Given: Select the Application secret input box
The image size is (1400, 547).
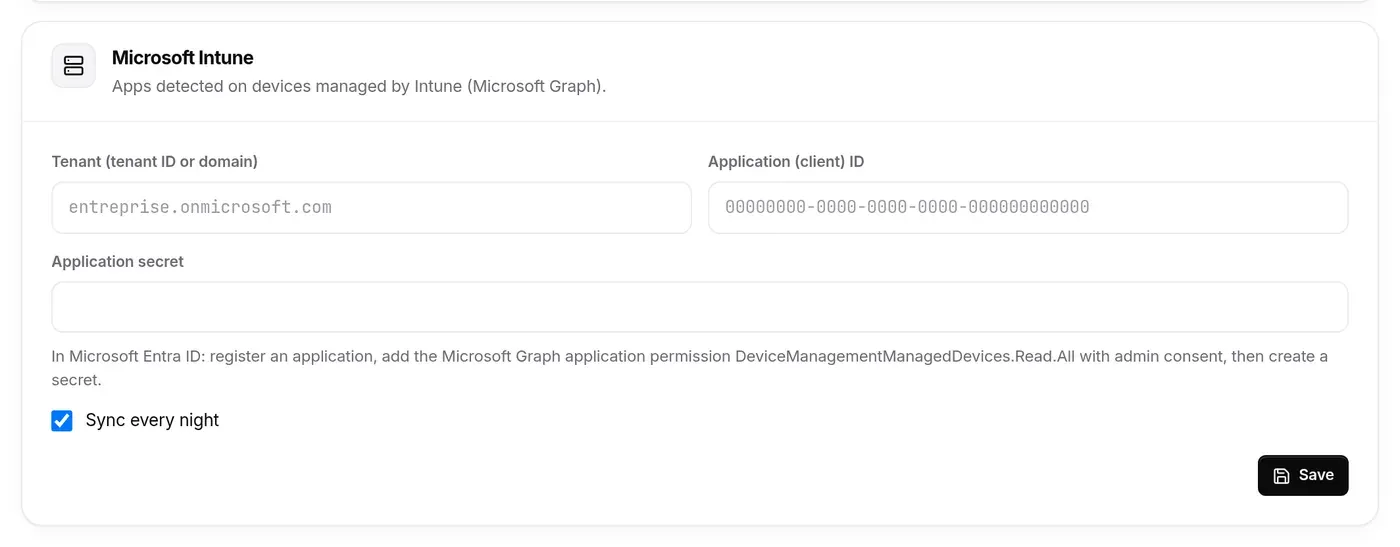Looking at the screenshot, I should tap(700, 307).
